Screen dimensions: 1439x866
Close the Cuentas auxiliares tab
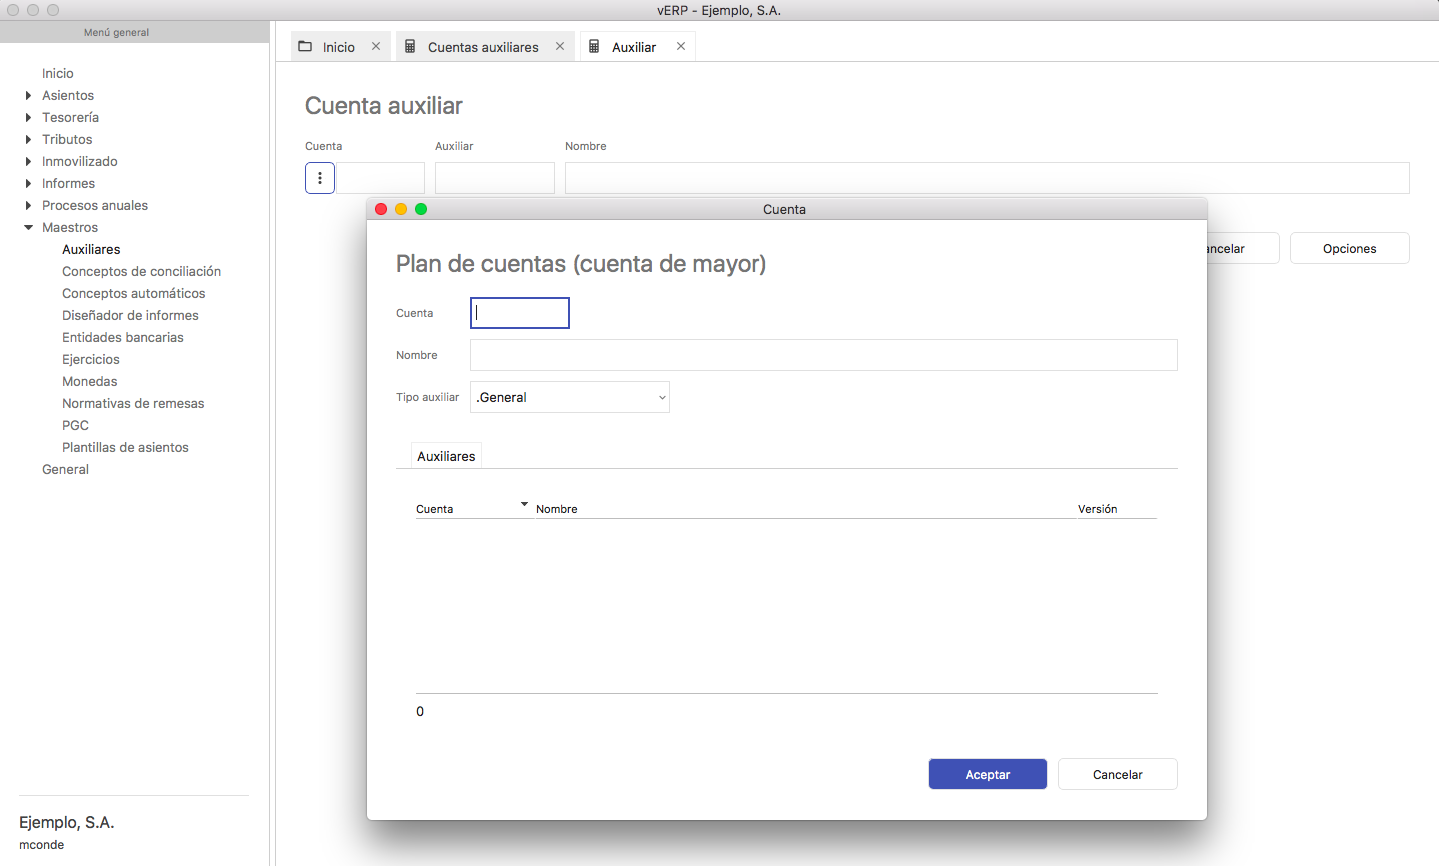coord(560,47)
